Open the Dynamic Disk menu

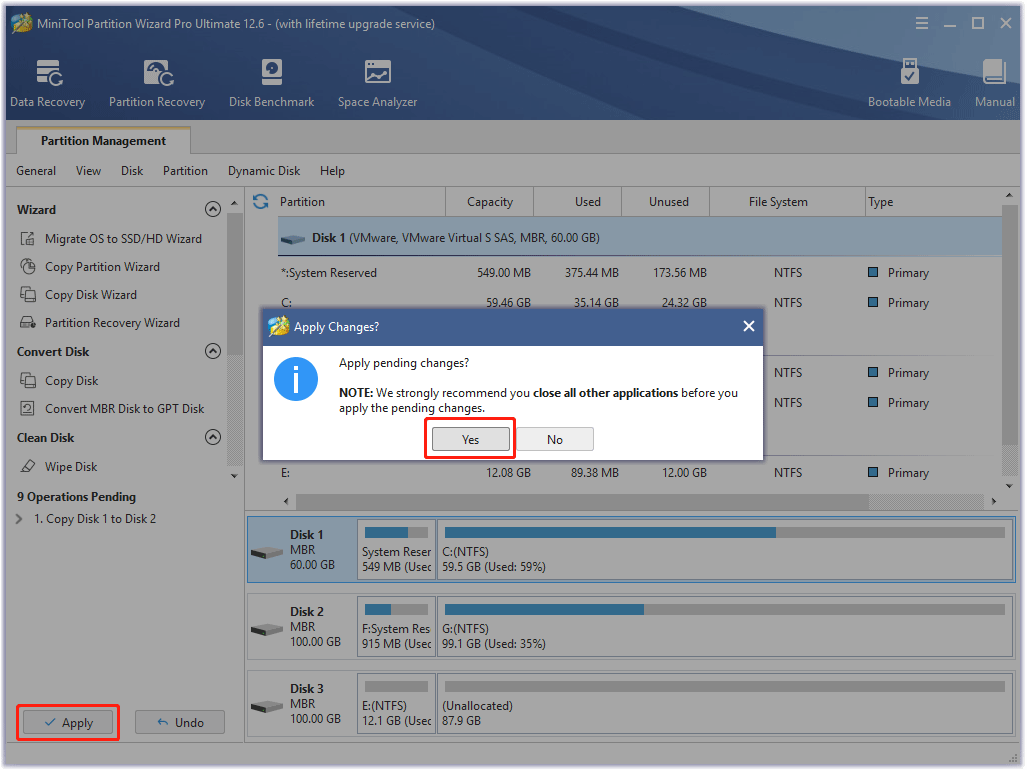[x=264, y=171]
